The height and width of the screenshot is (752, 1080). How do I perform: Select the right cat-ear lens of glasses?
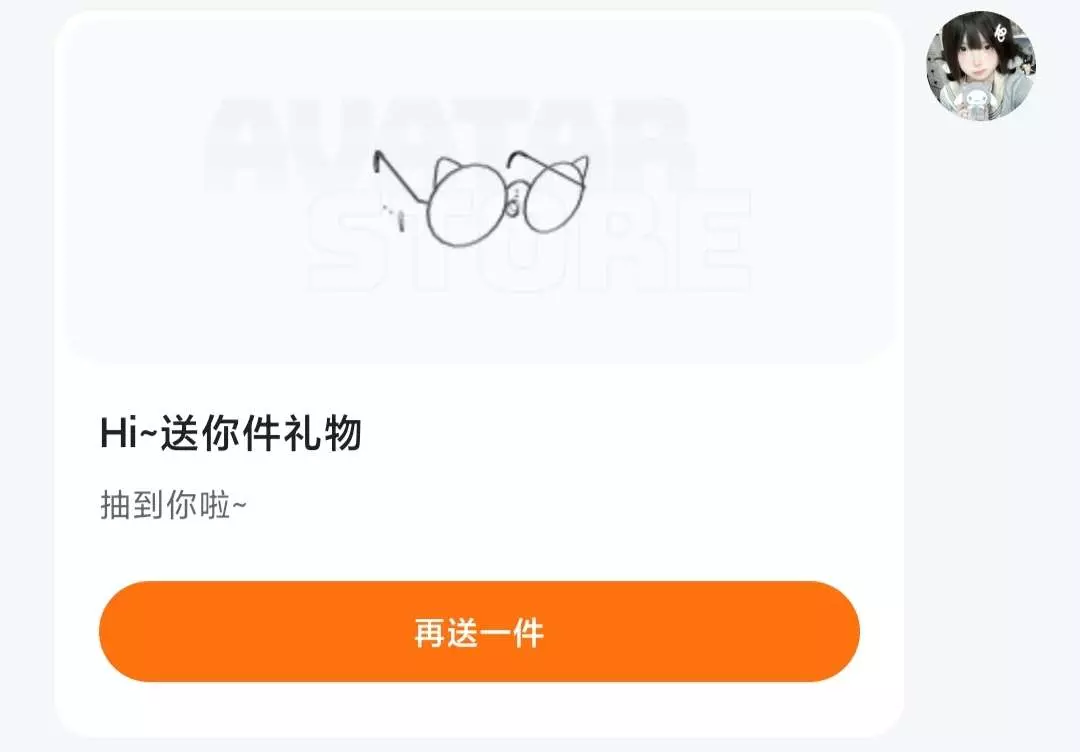(557, 194)
